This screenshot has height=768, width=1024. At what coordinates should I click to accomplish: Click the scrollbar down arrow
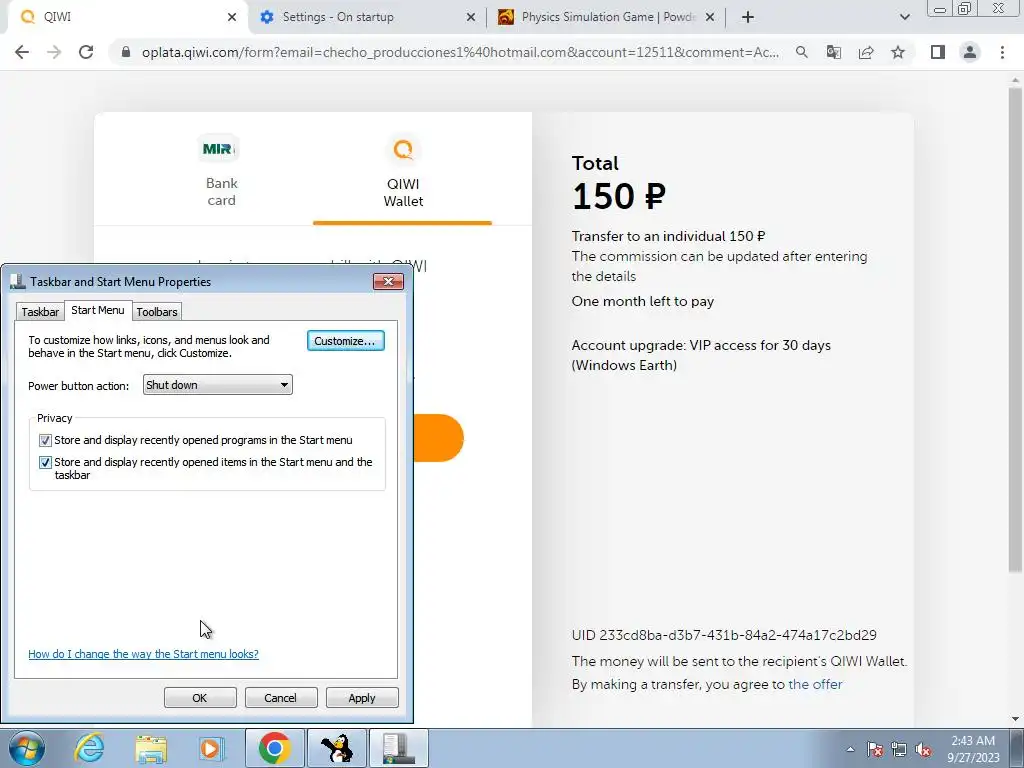[x=1015, y=719]
